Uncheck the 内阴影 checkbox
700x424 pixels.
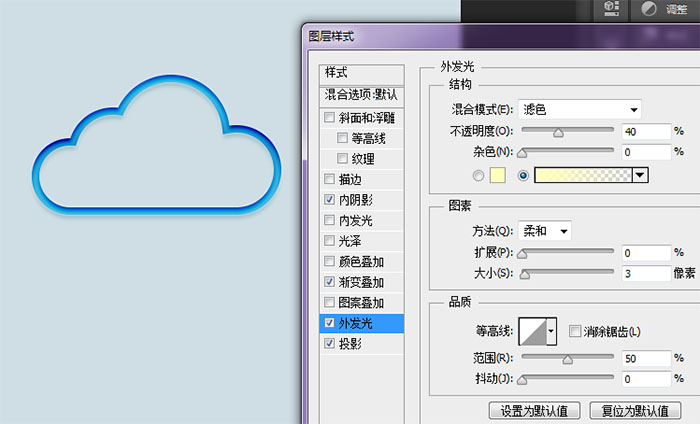[329, 200]
